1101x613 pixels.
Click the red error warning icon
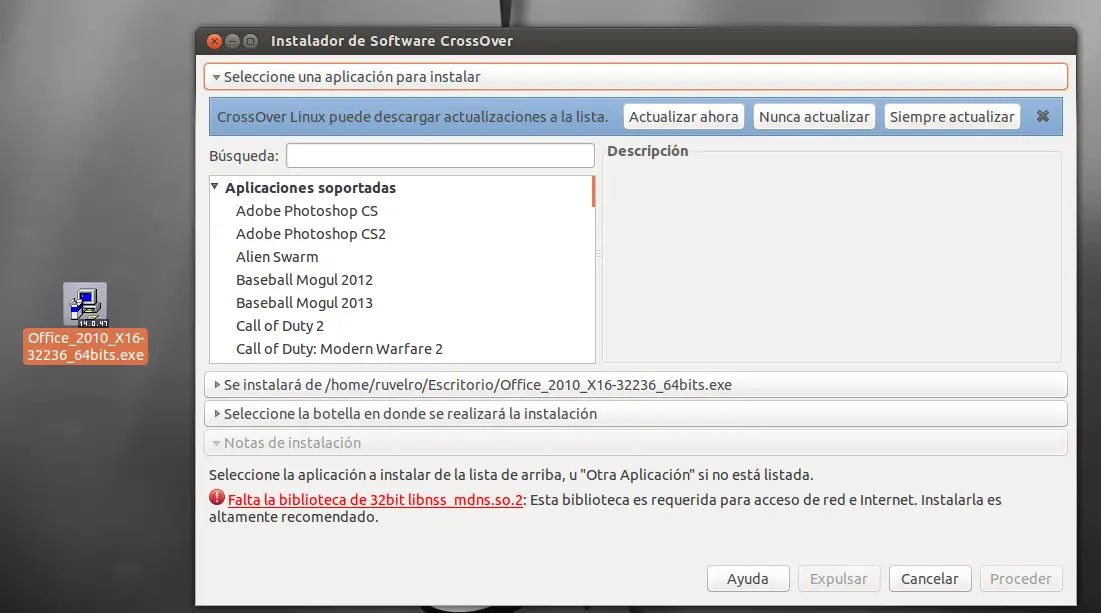tap(217, 498)
